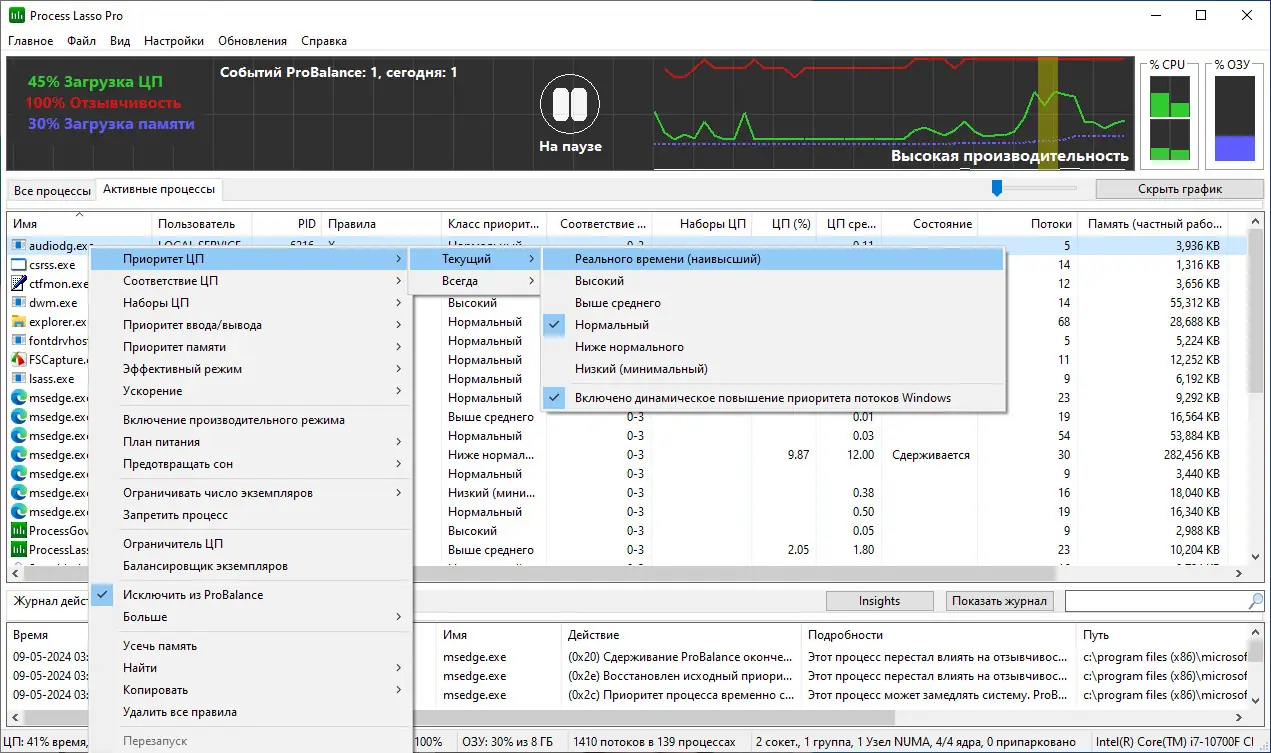Click the large pause icon above На паузе
The height and width of the screenshot is (753, 1271).
click(569, 105)
